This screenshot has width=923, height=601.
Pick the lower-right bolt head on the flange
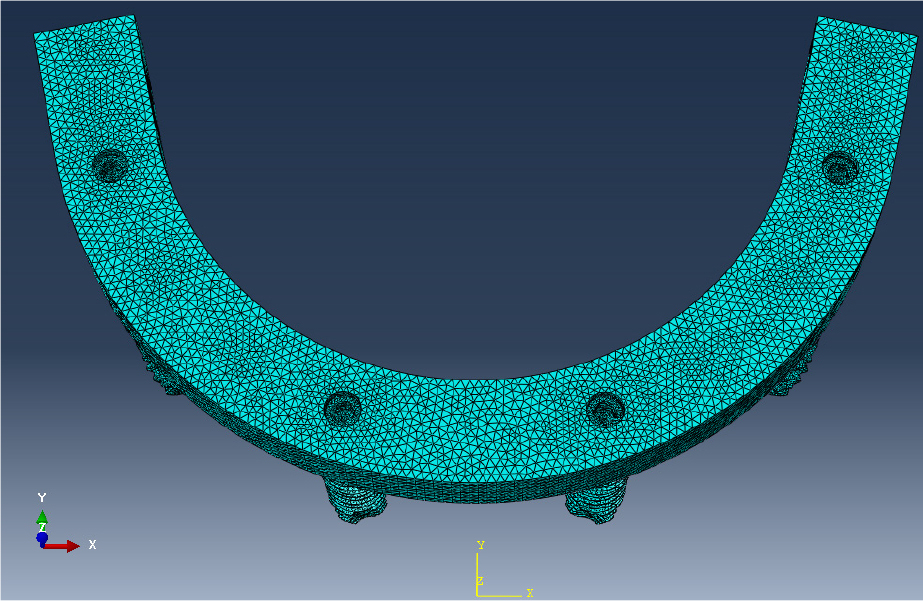click(605, 409)
